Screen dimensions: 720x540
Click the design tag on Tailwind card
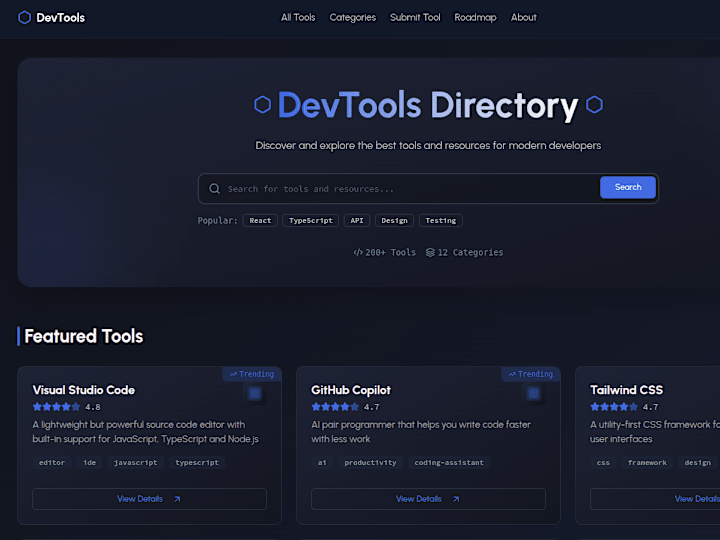tap(698, 462)
